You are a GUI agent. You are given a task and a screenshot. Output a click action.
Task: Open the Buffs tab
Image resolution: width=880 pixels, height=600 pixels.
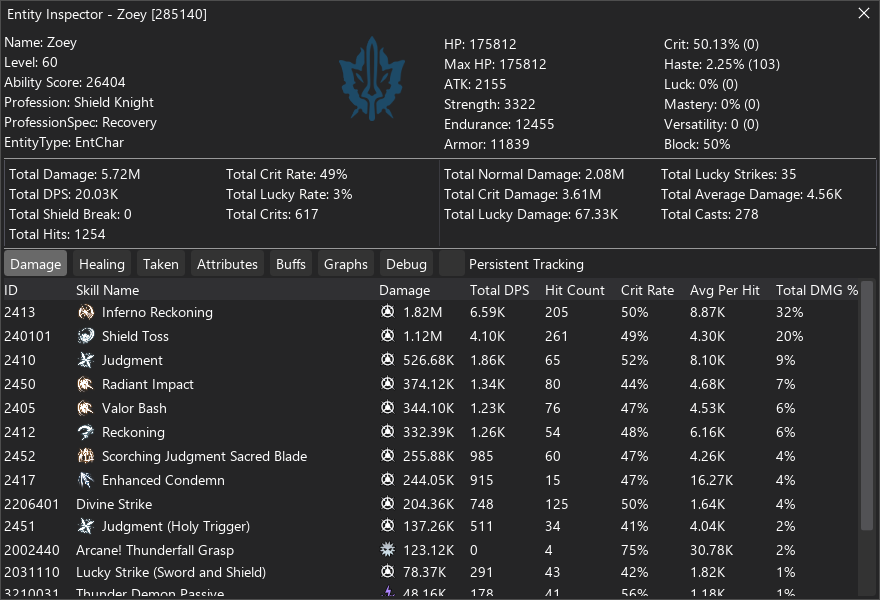point(291,264)
